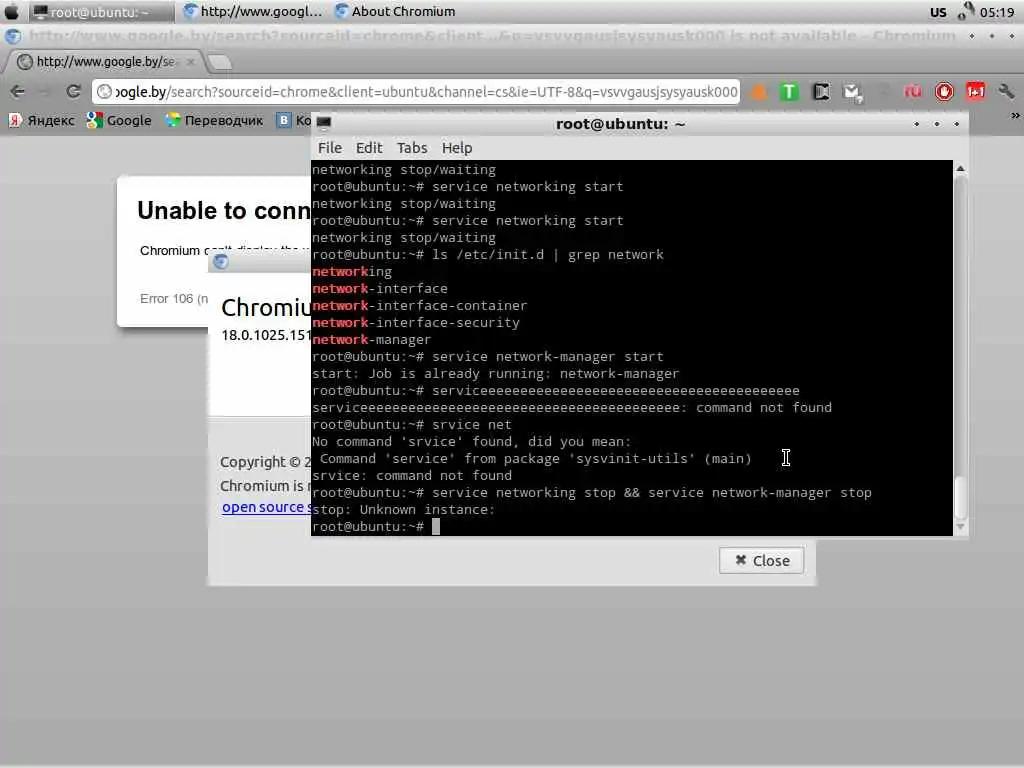Image resolution: width=1024 pixels, height=768 pixels.
Task: Click 'ls /etc/init.d | grep network' command
Action: click(x=547, y=255)
